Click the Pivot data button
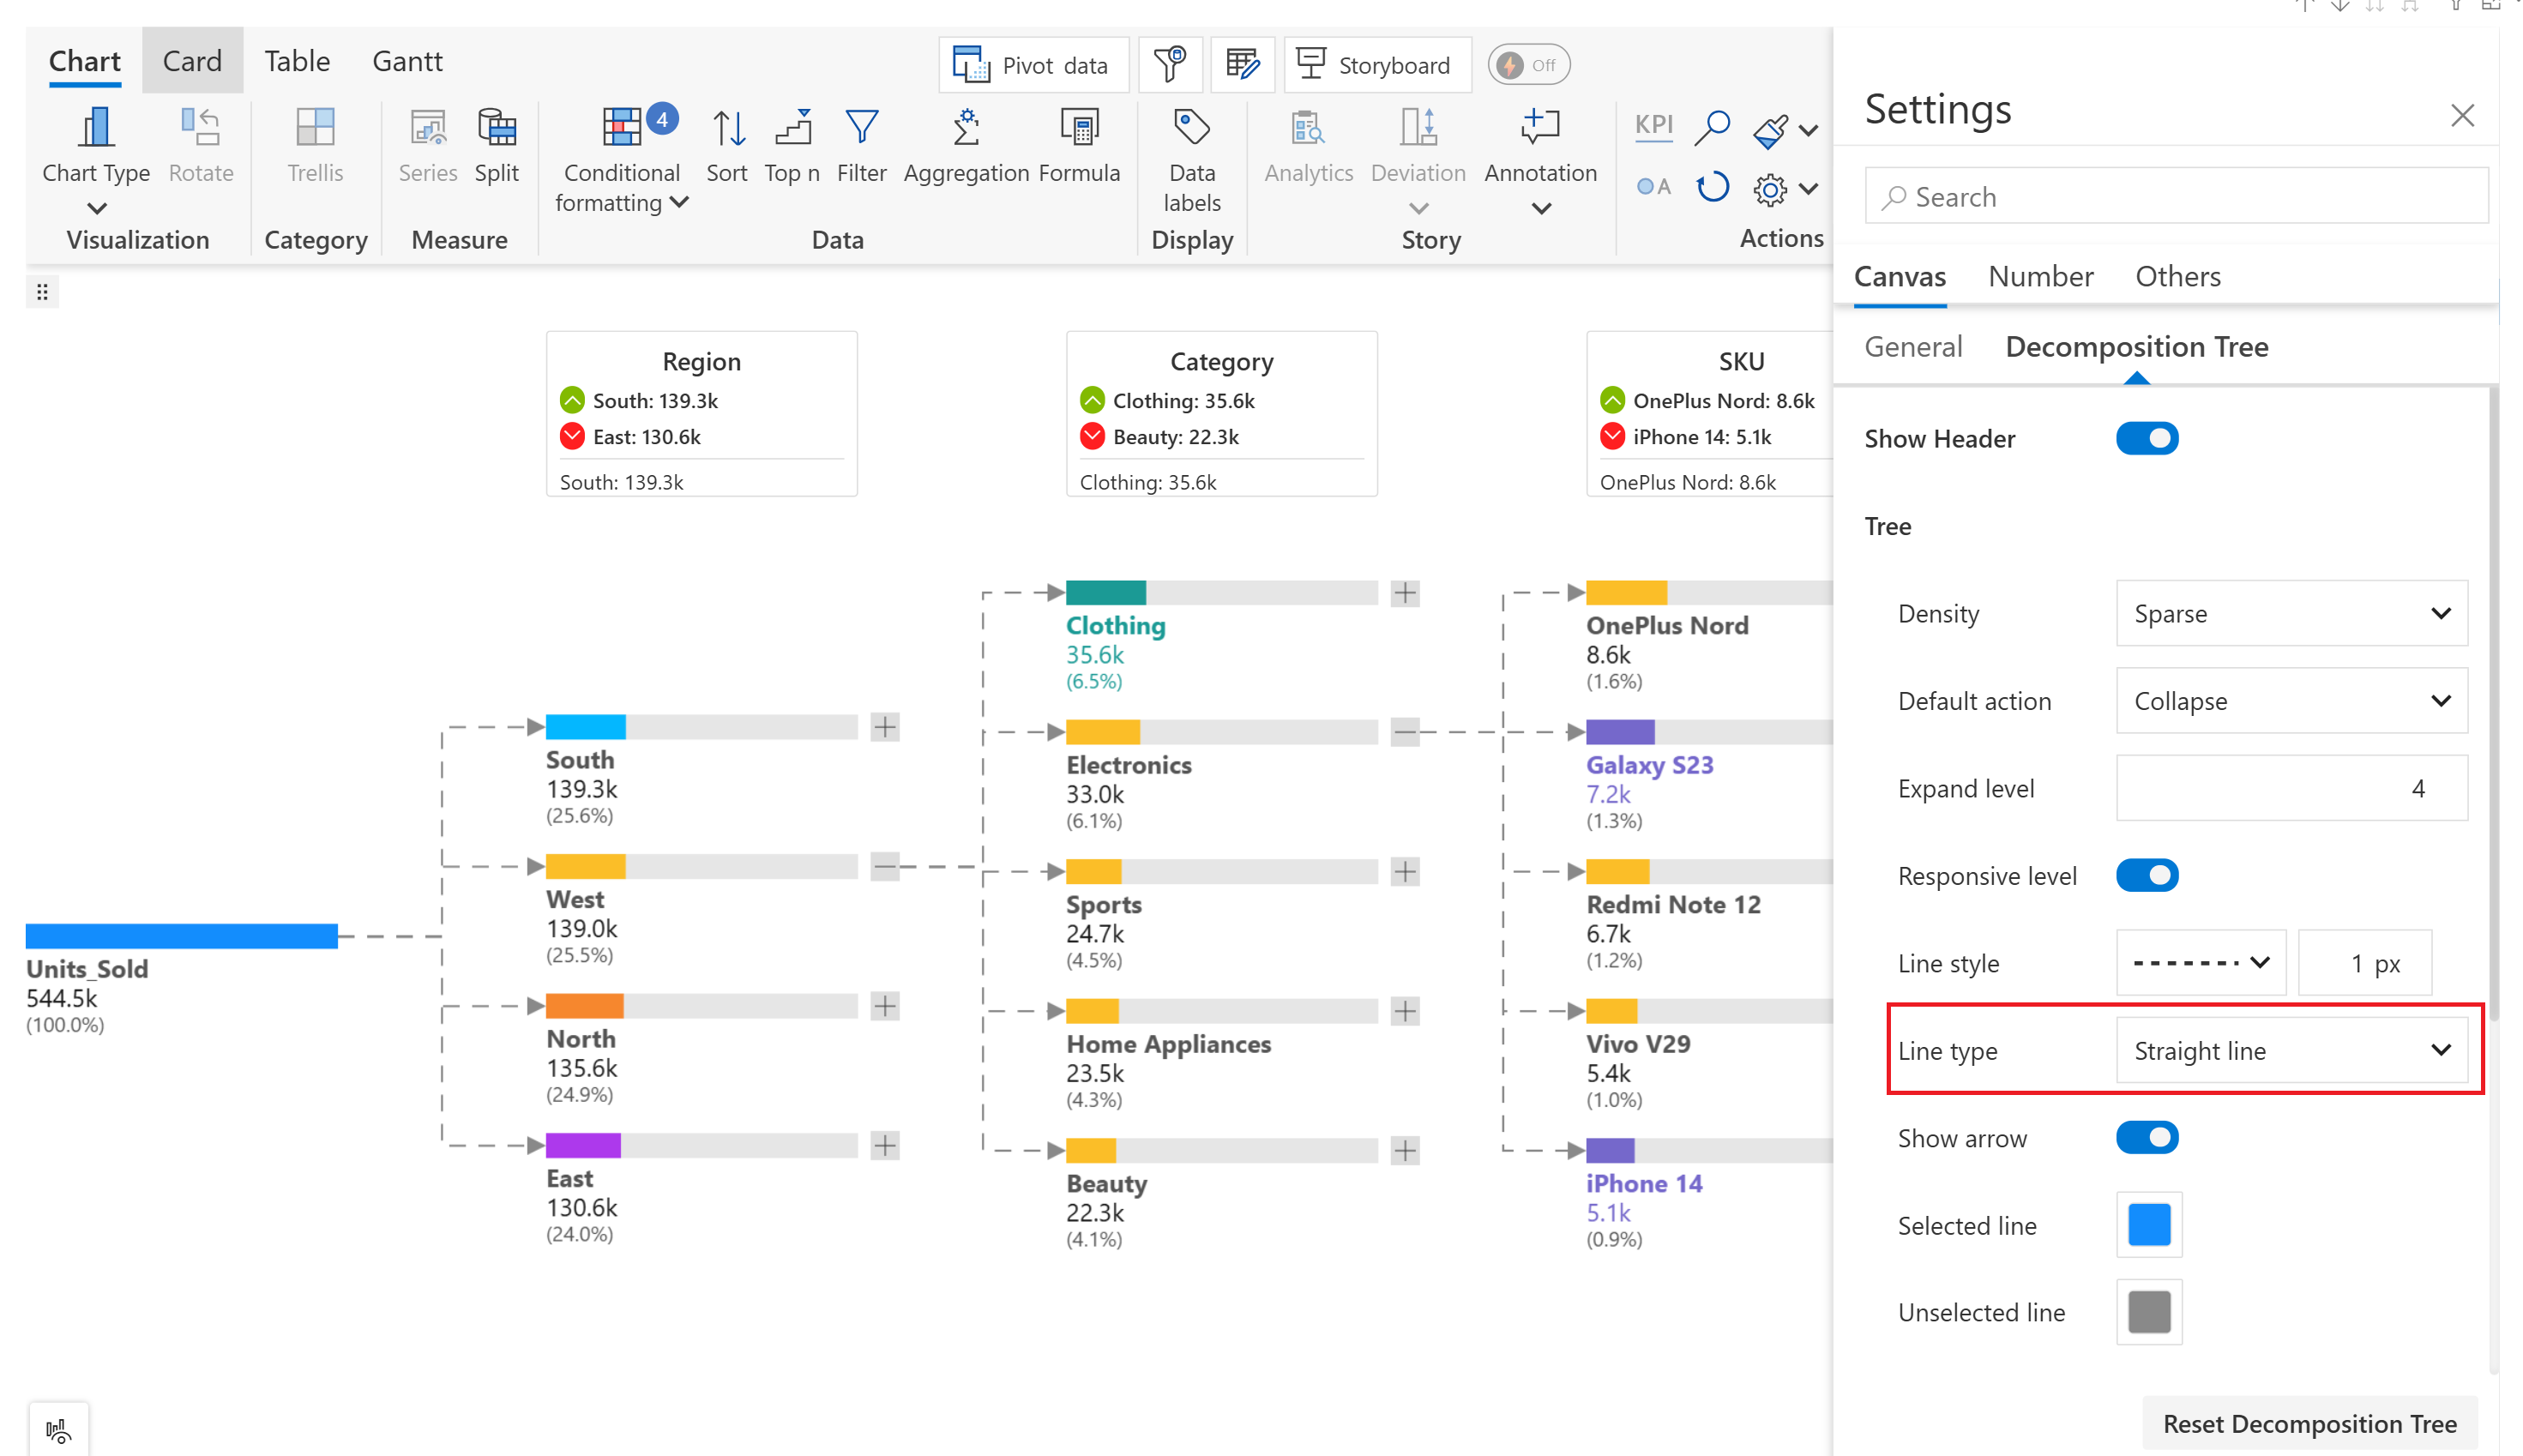 pos(1033,66)
